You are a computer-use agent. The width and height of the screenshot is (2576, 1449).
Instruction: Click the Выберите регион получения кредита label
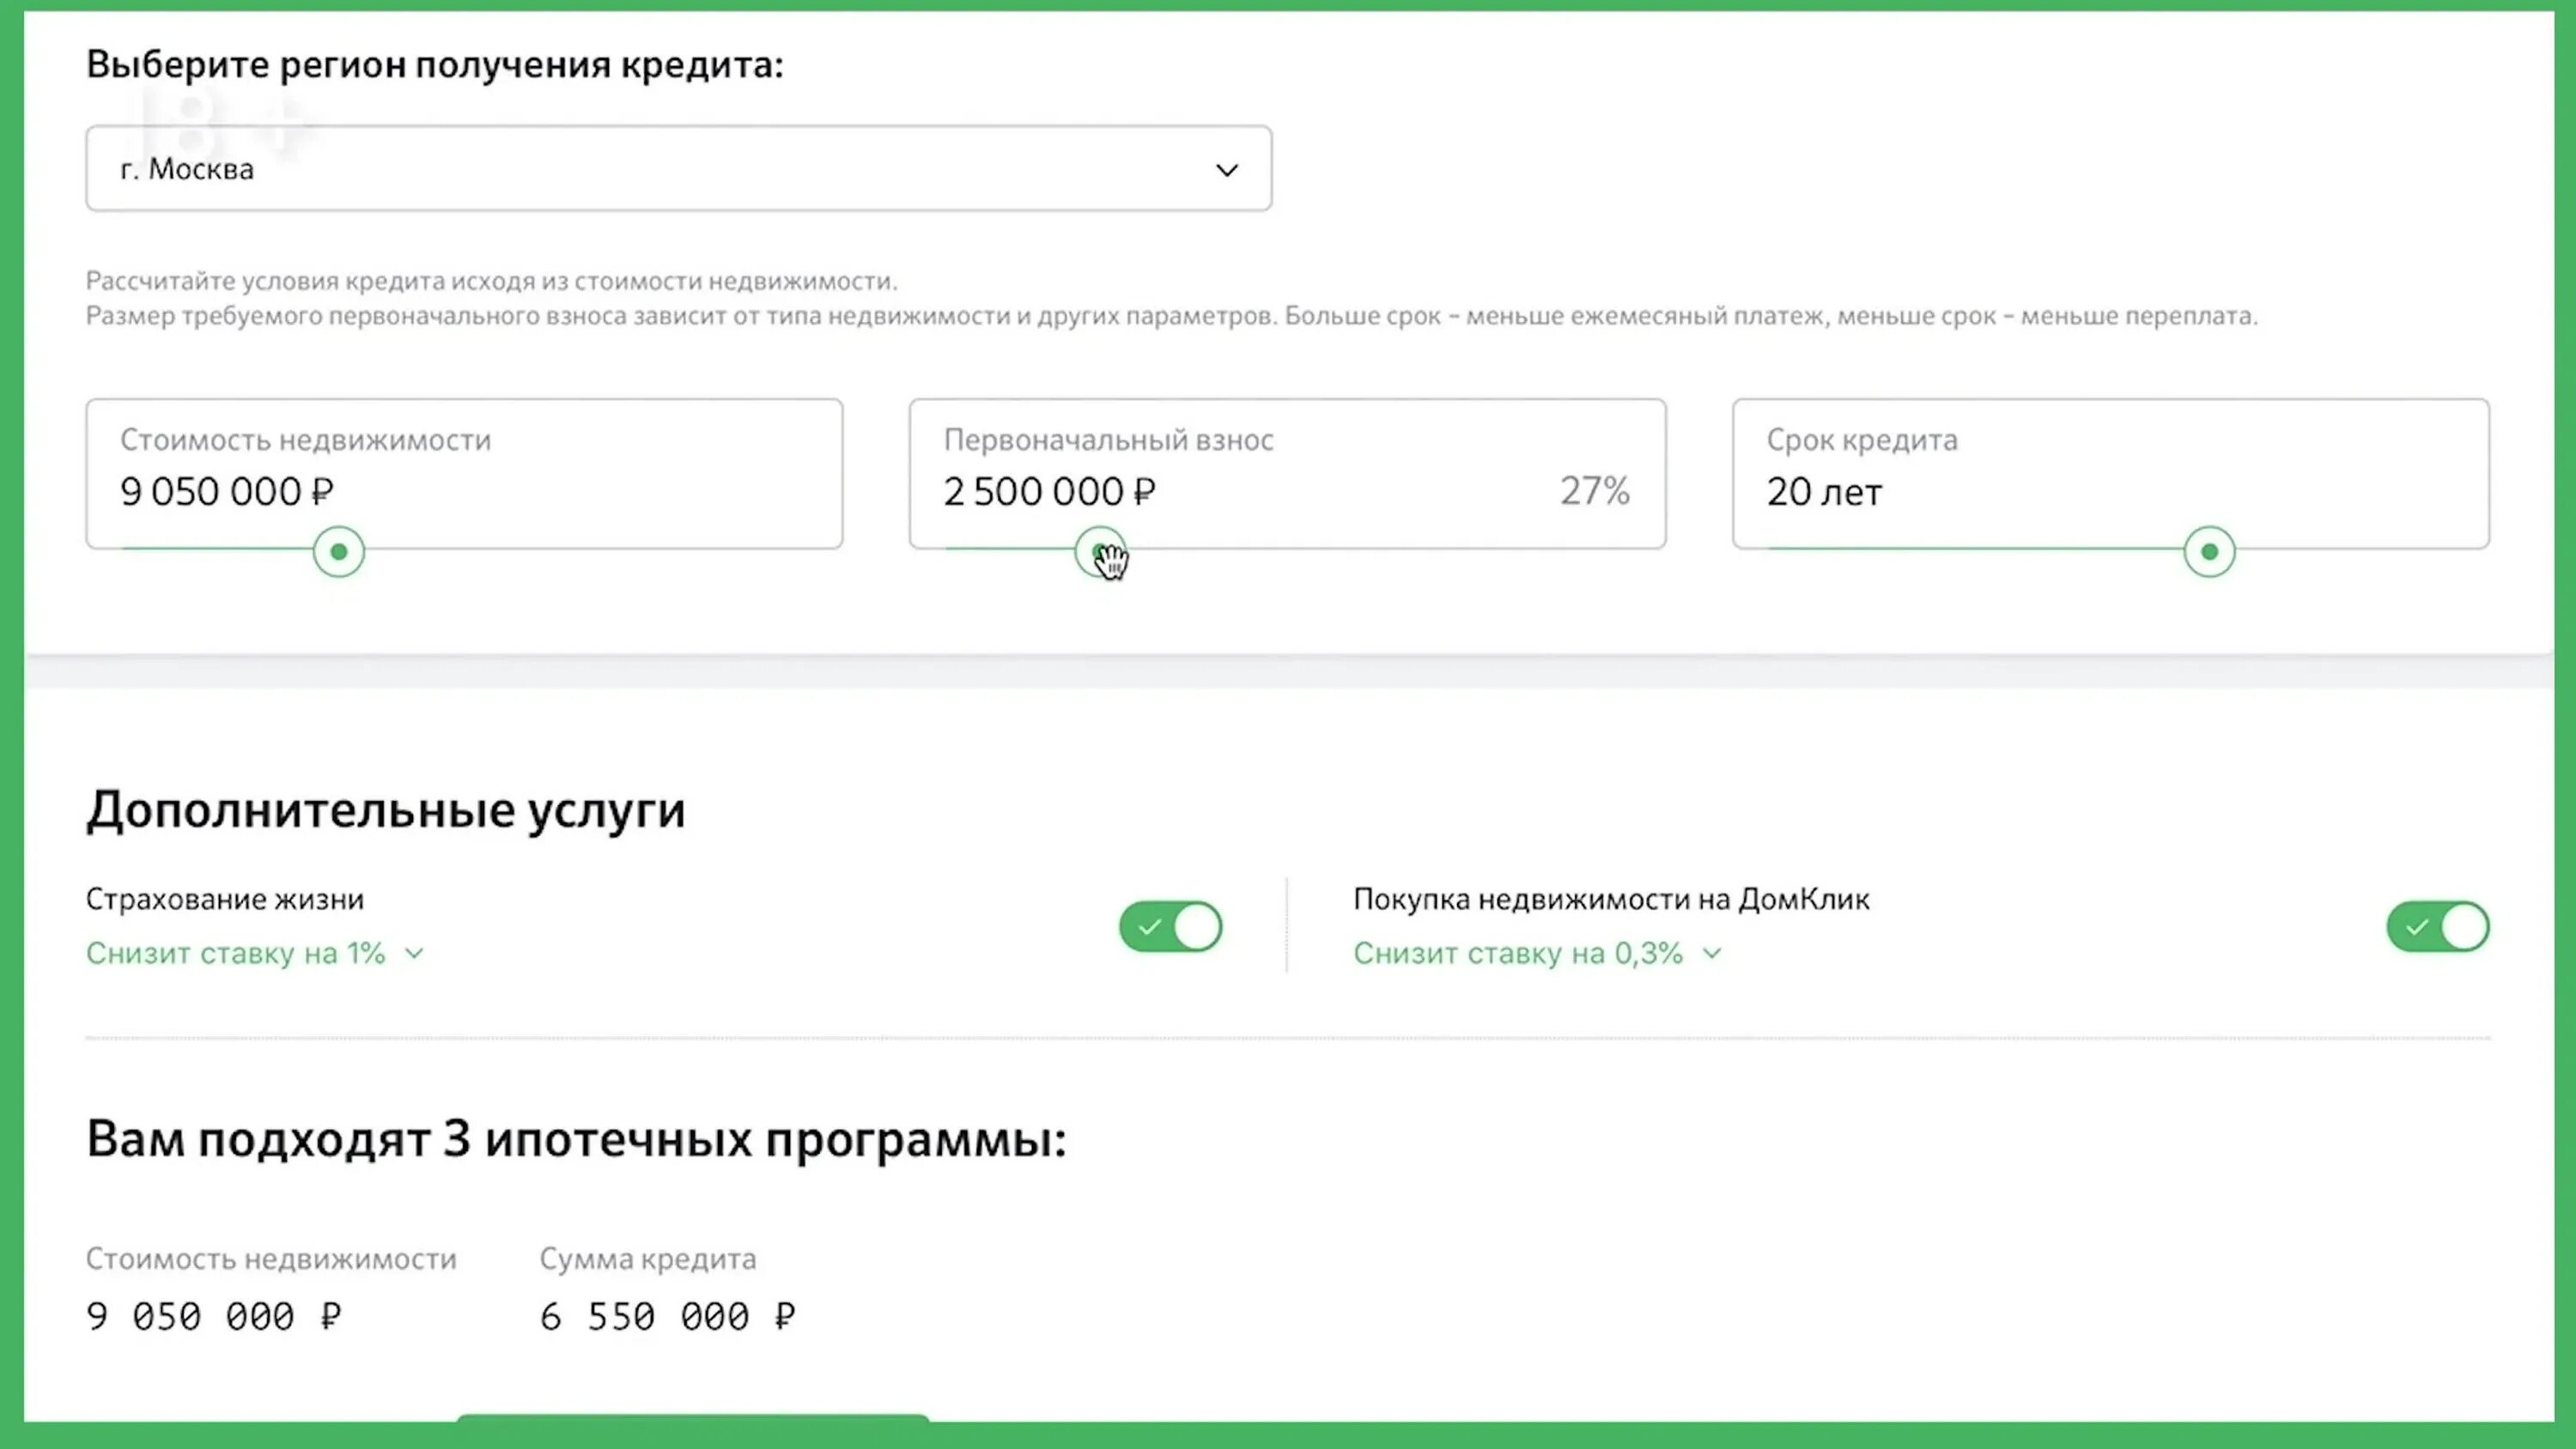(435, 65)
